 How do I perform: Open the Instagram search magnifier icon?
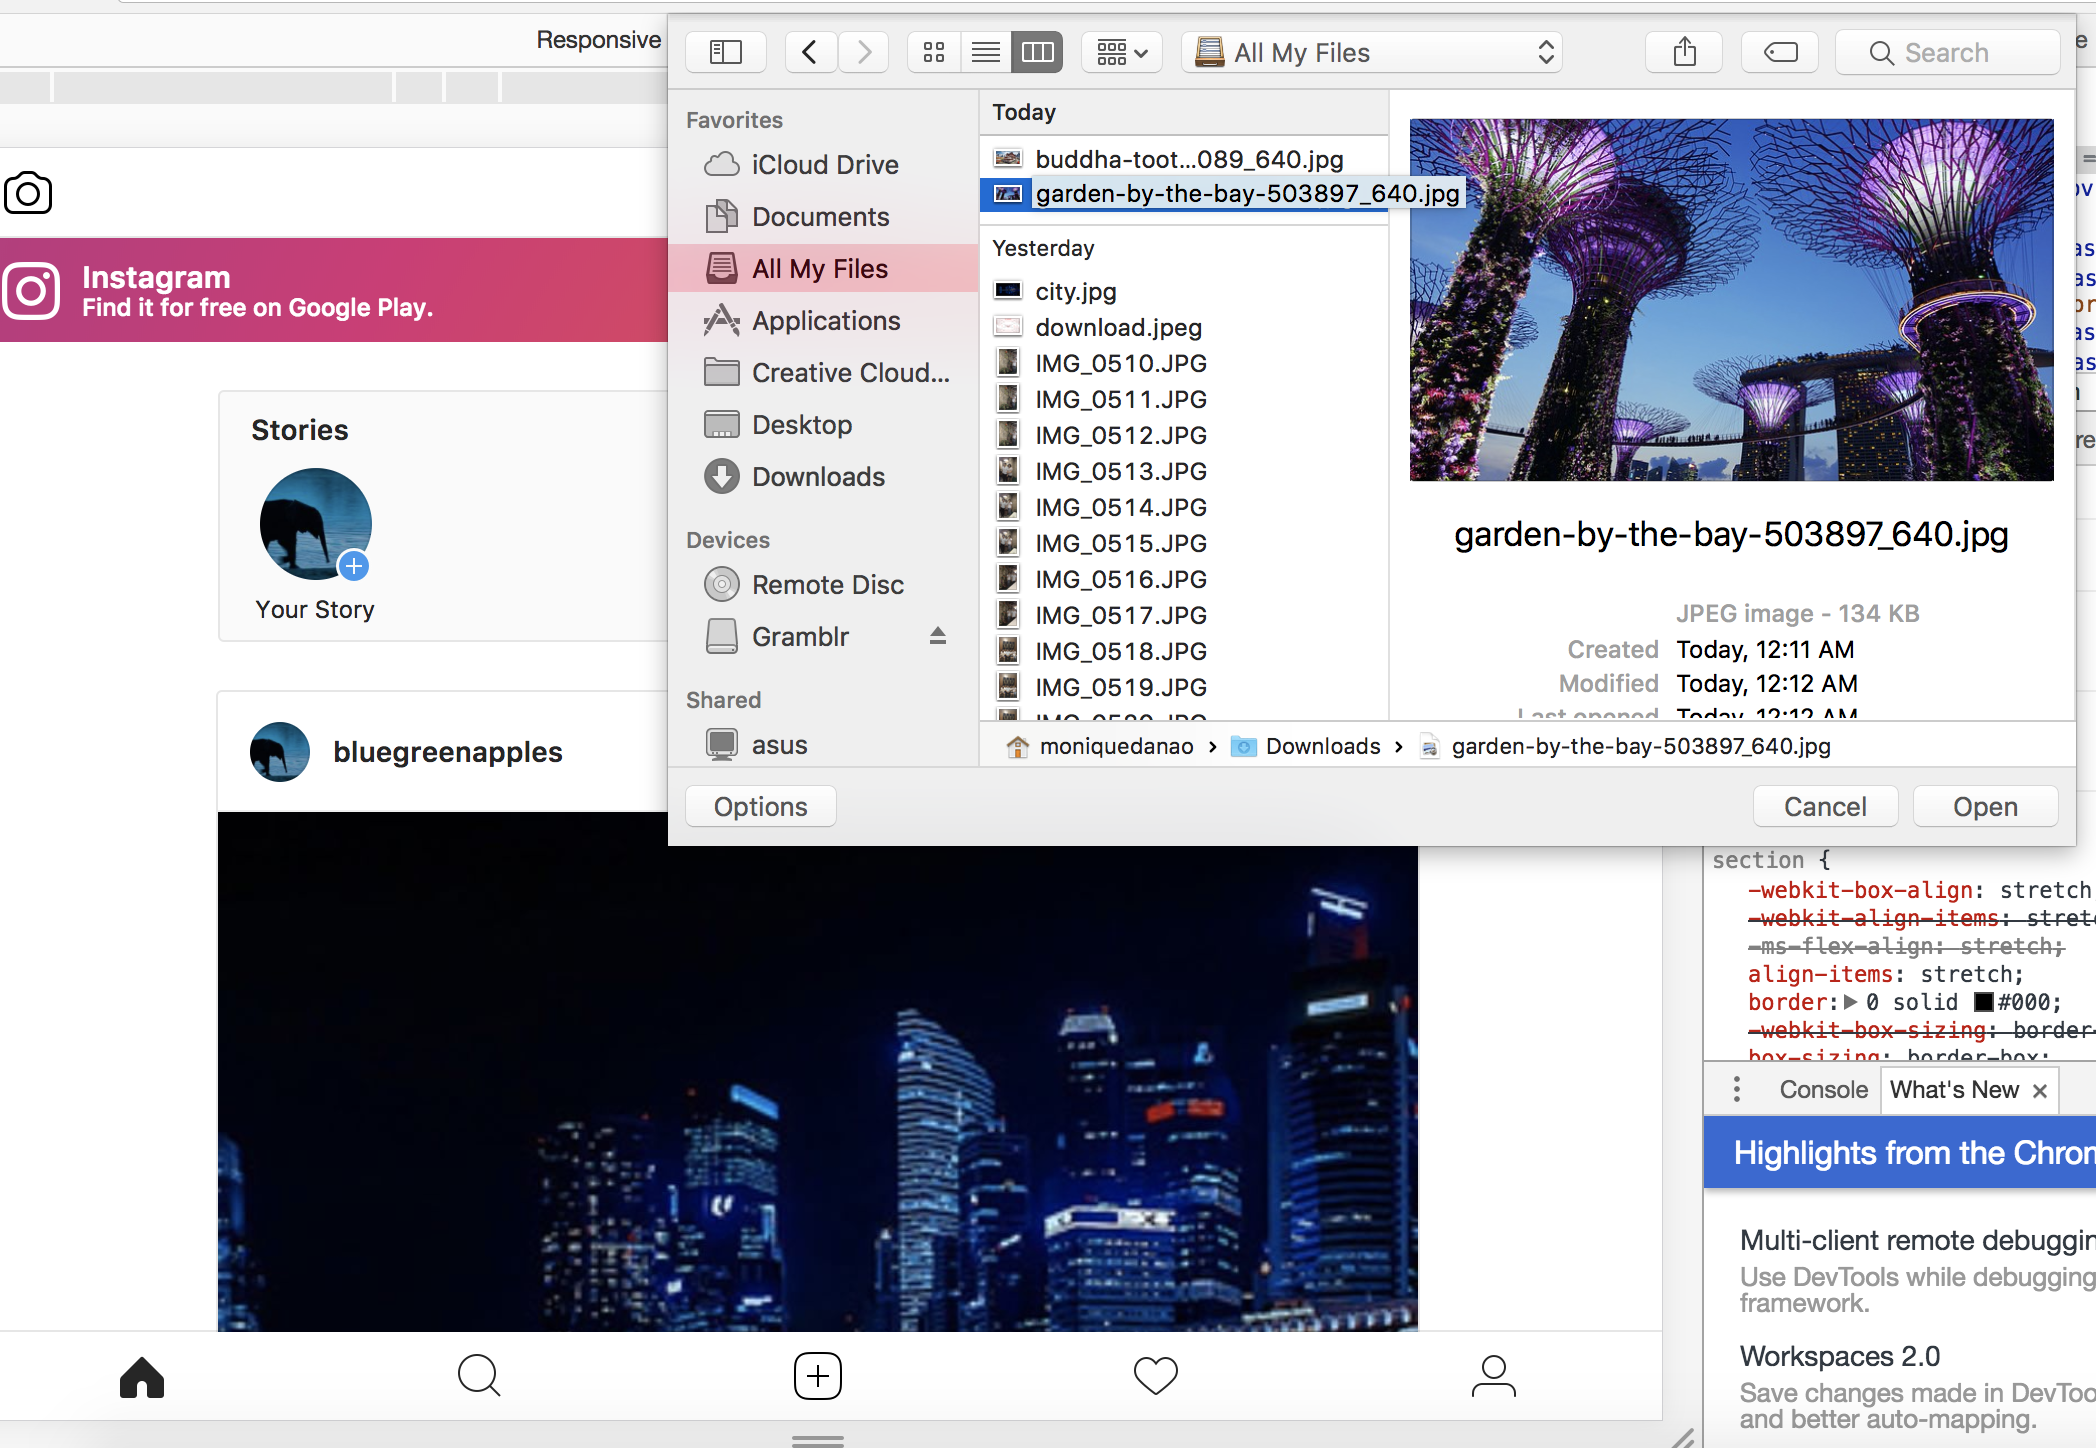pyautogui.click(x=479, y=1376)
